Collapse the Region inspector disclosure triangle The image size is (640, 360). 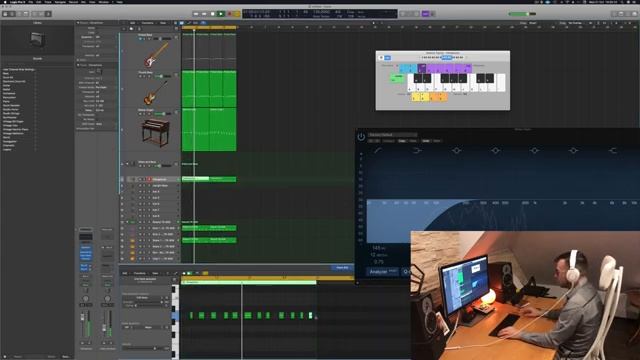coord(78,23)
